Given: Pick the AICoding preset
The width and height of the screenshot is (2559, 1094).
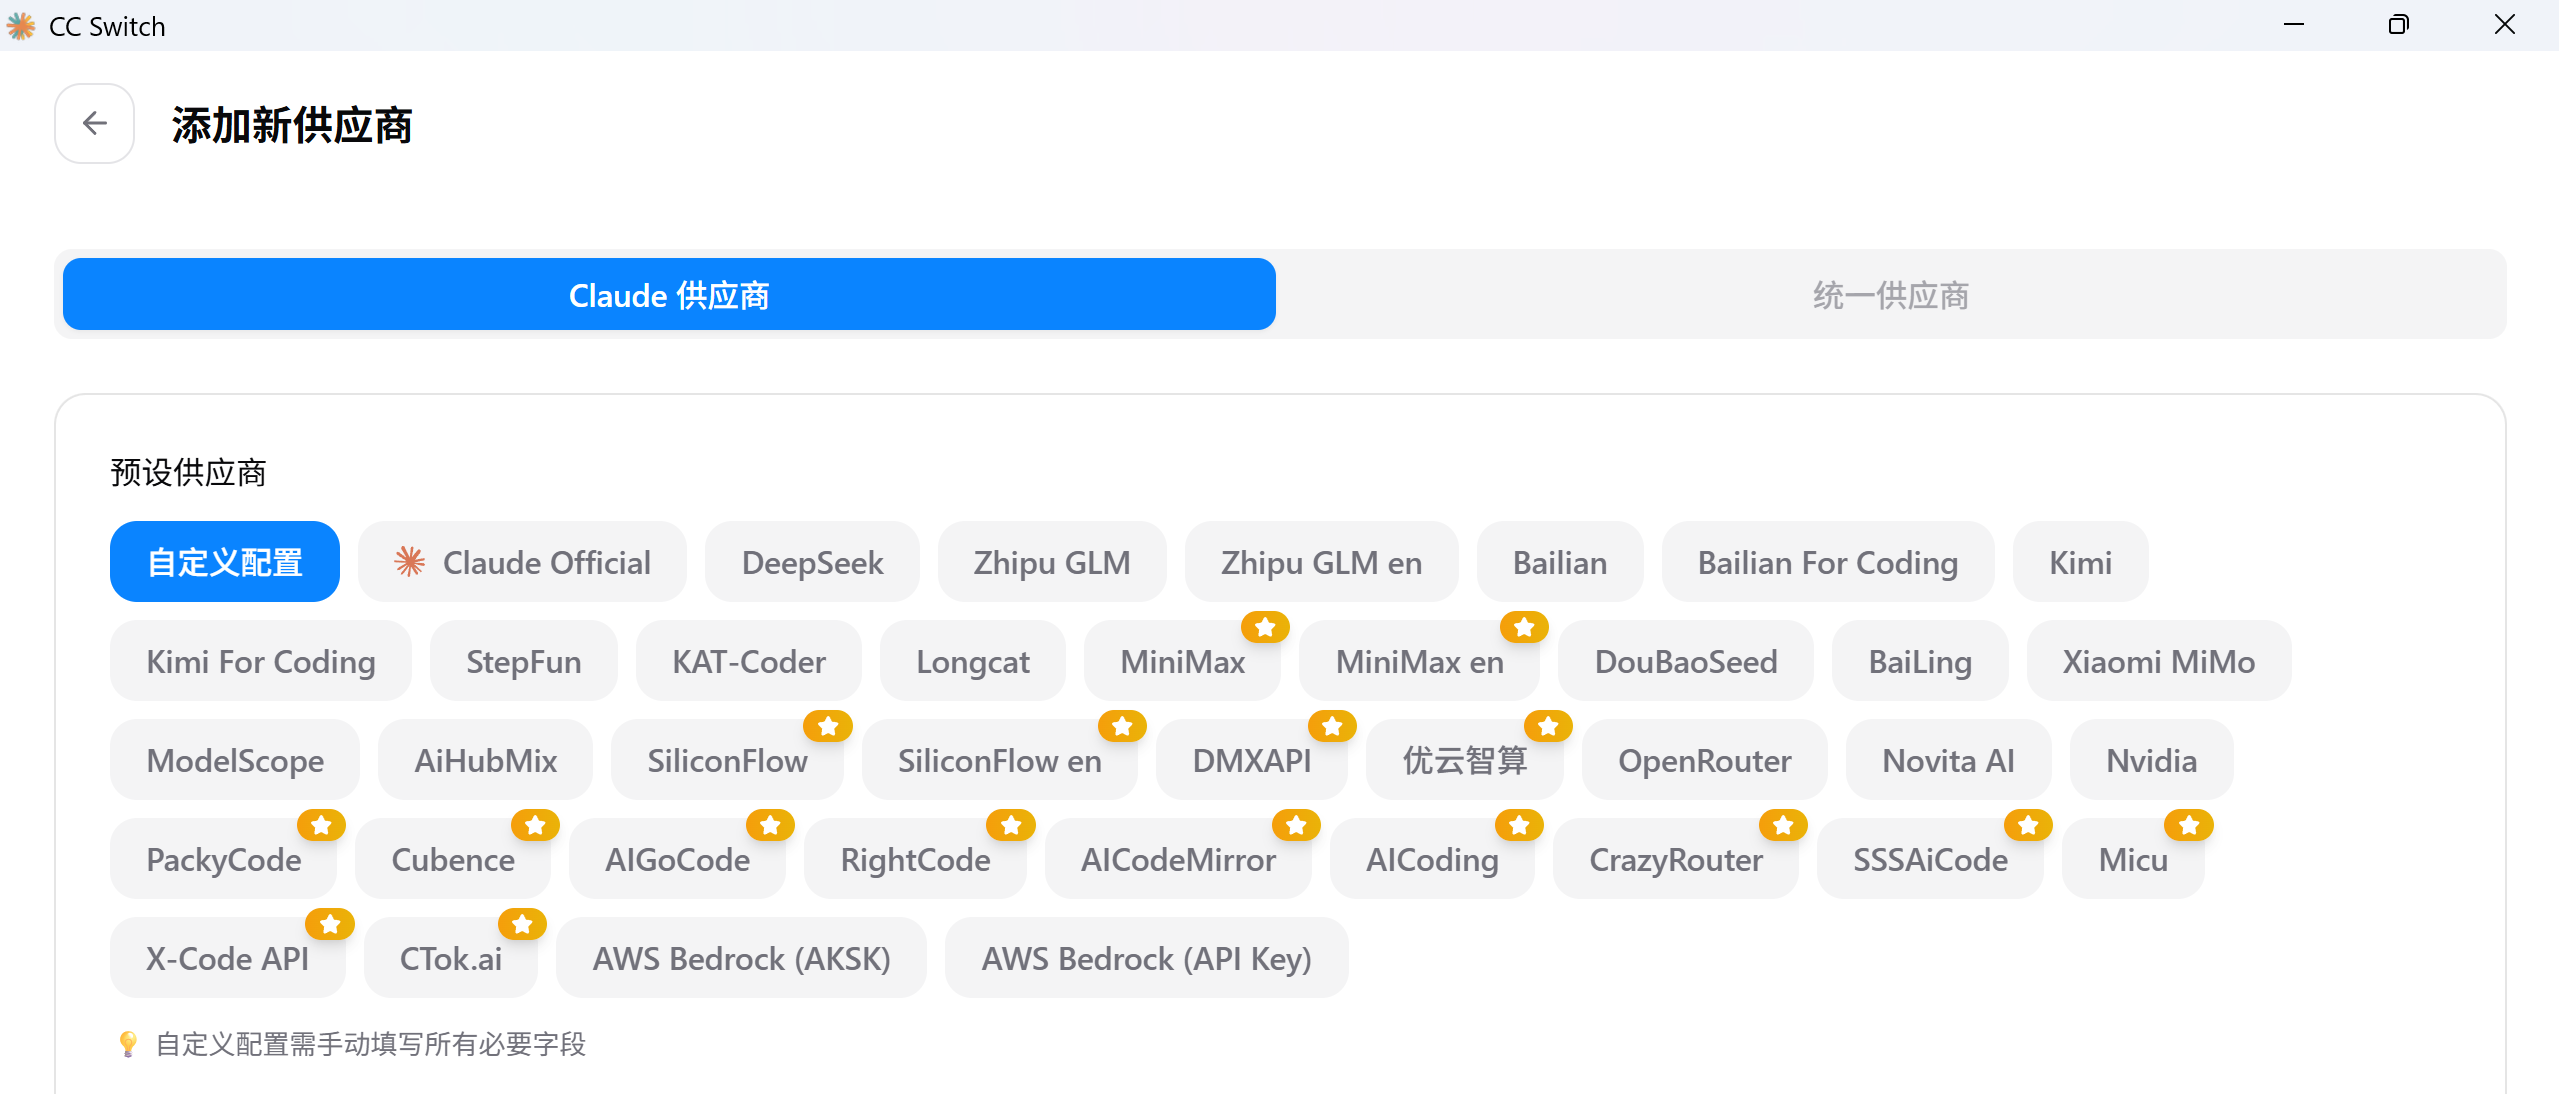Looking at the screenshot, I should tap(1433, 859).
